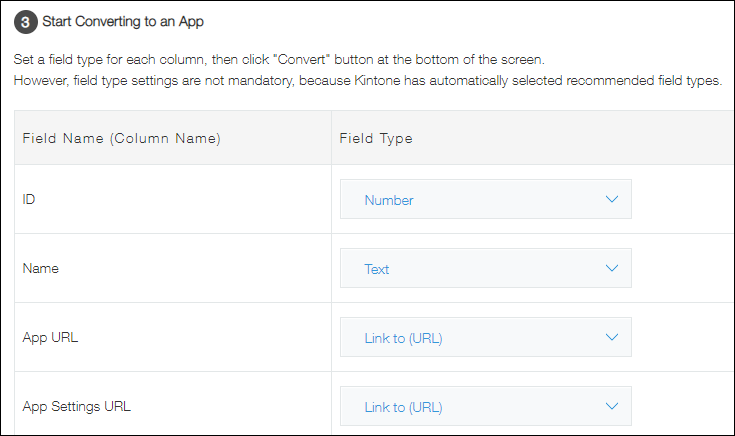Select the App URL field name cell

pos(50,337)
